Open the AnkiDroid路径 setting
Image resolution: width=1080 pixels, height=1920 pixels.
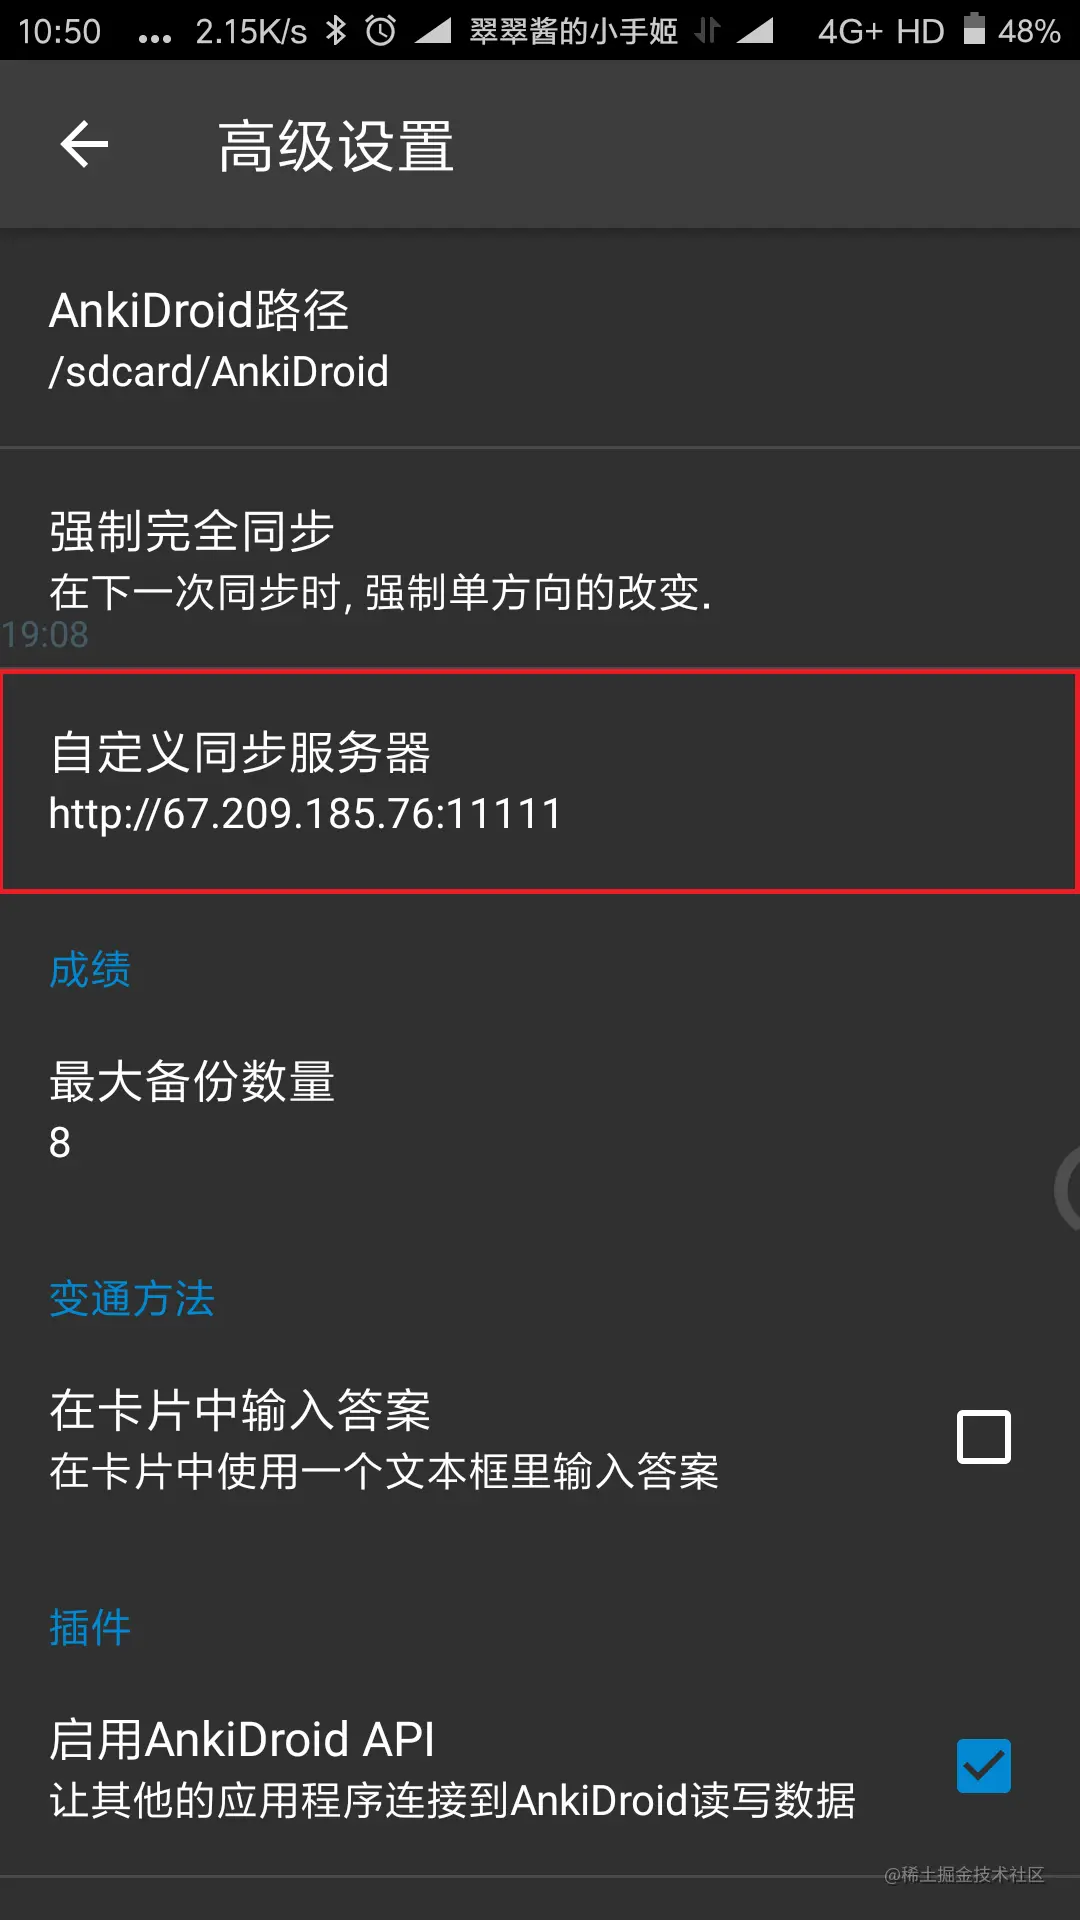(540, 340)
